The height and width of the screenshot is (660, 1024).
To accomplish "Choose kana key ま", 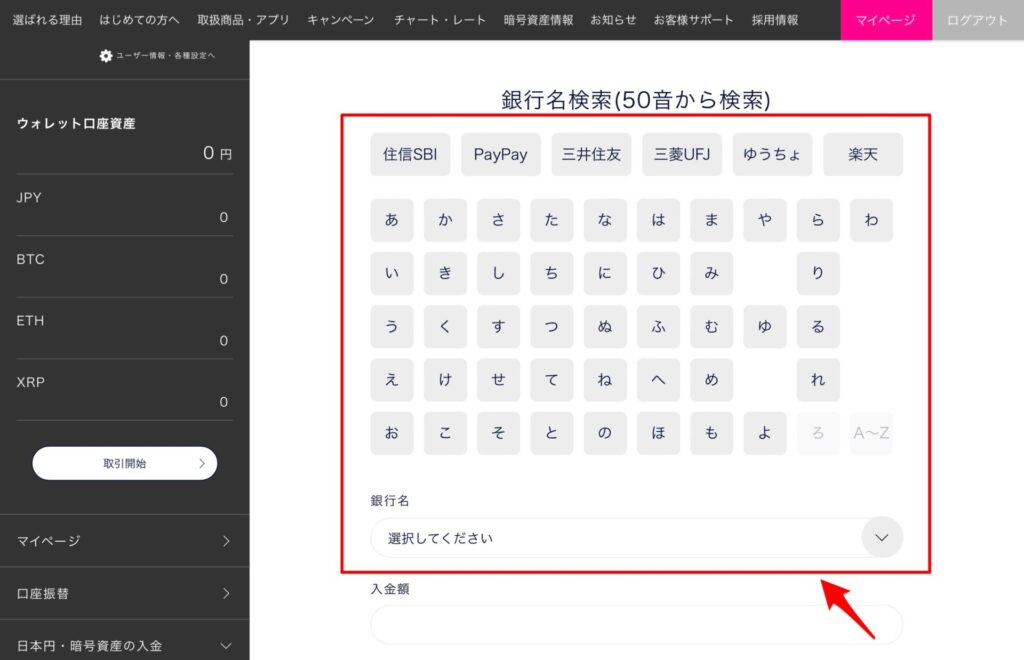I will pyautogui.click(x=712, y=220).
